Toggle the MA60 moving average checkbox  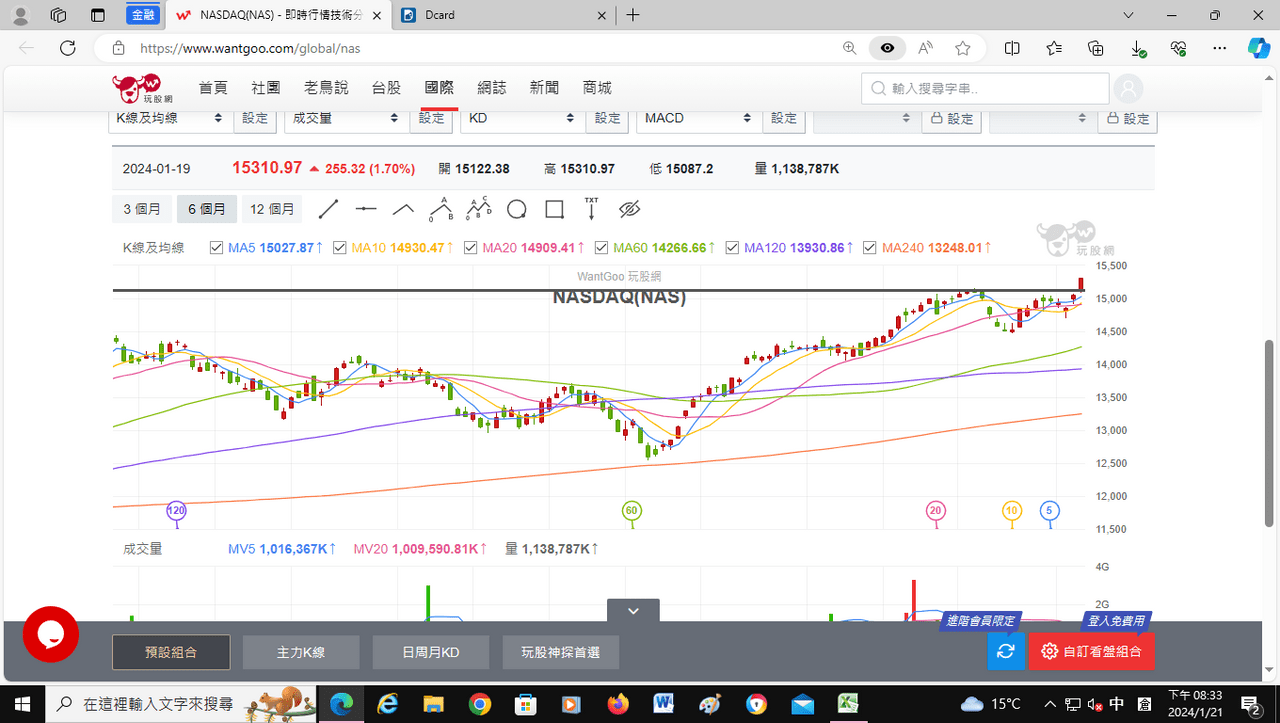(x=601, y=248)
